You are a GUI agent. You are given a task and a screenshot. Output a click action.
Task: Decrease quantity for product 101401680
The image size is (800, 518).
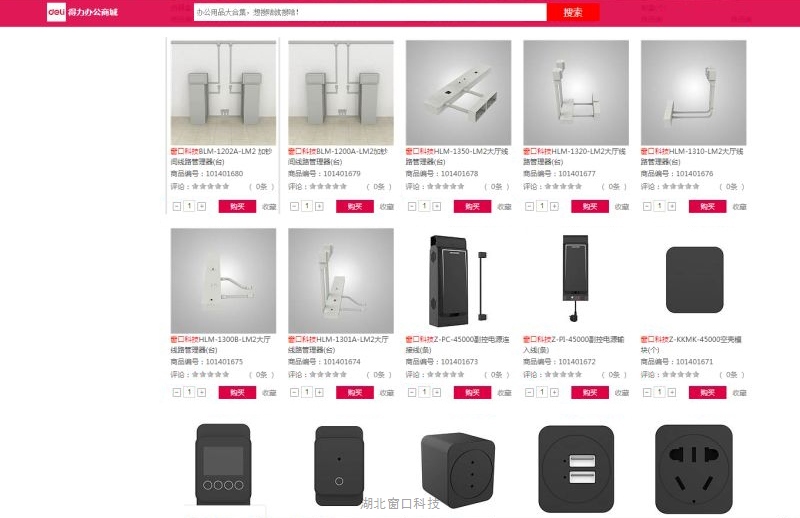[177, 206]
